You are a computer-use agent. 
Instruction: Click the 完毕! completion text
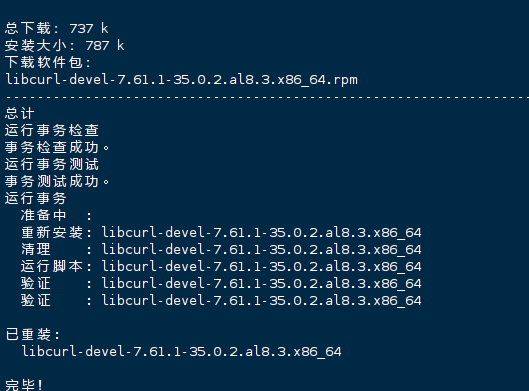pos(24,385)
